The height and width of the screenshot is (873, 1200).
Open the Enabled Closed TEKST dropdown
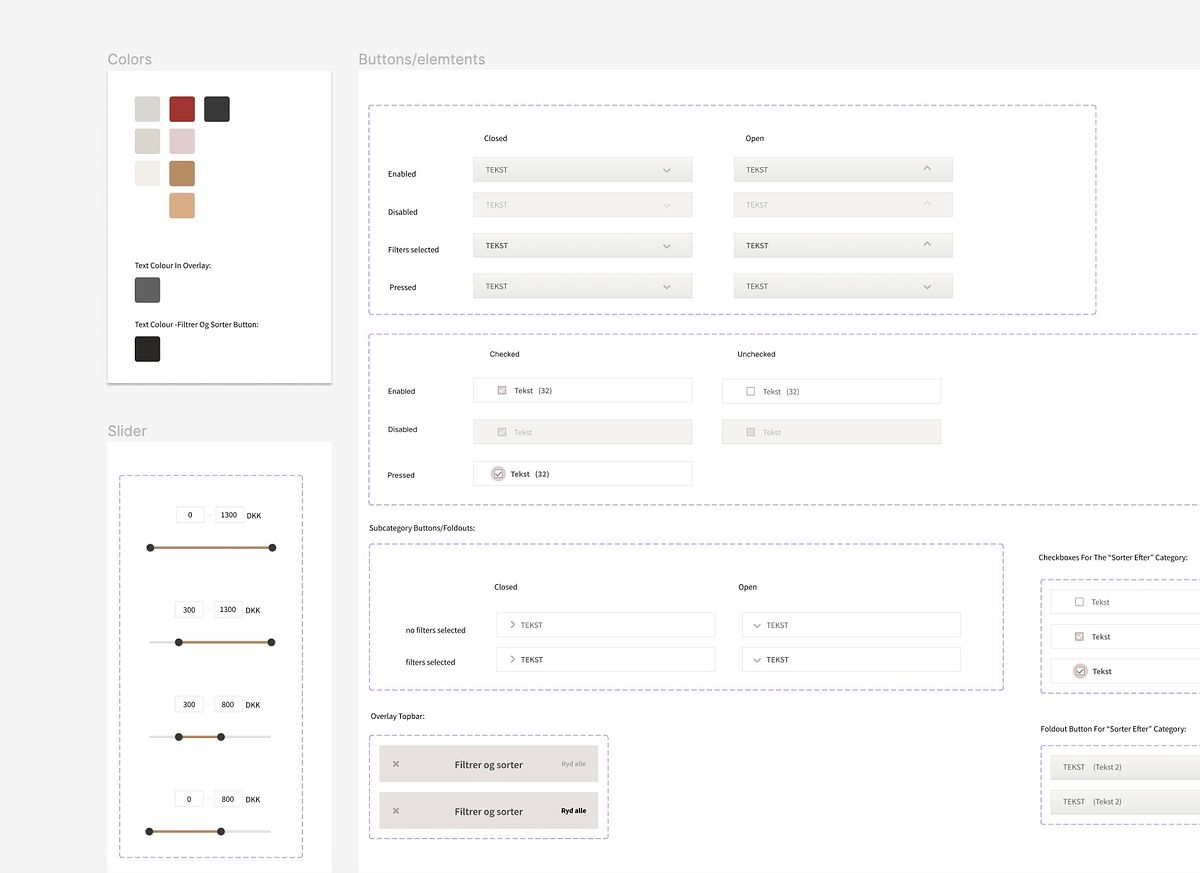(582, 170)
